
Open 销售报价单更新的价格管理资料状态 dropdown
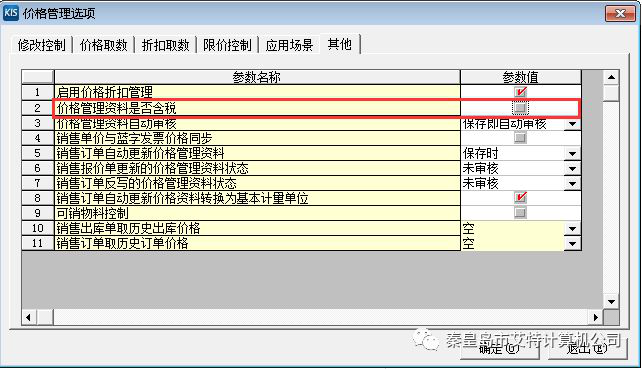pos(572,168)
